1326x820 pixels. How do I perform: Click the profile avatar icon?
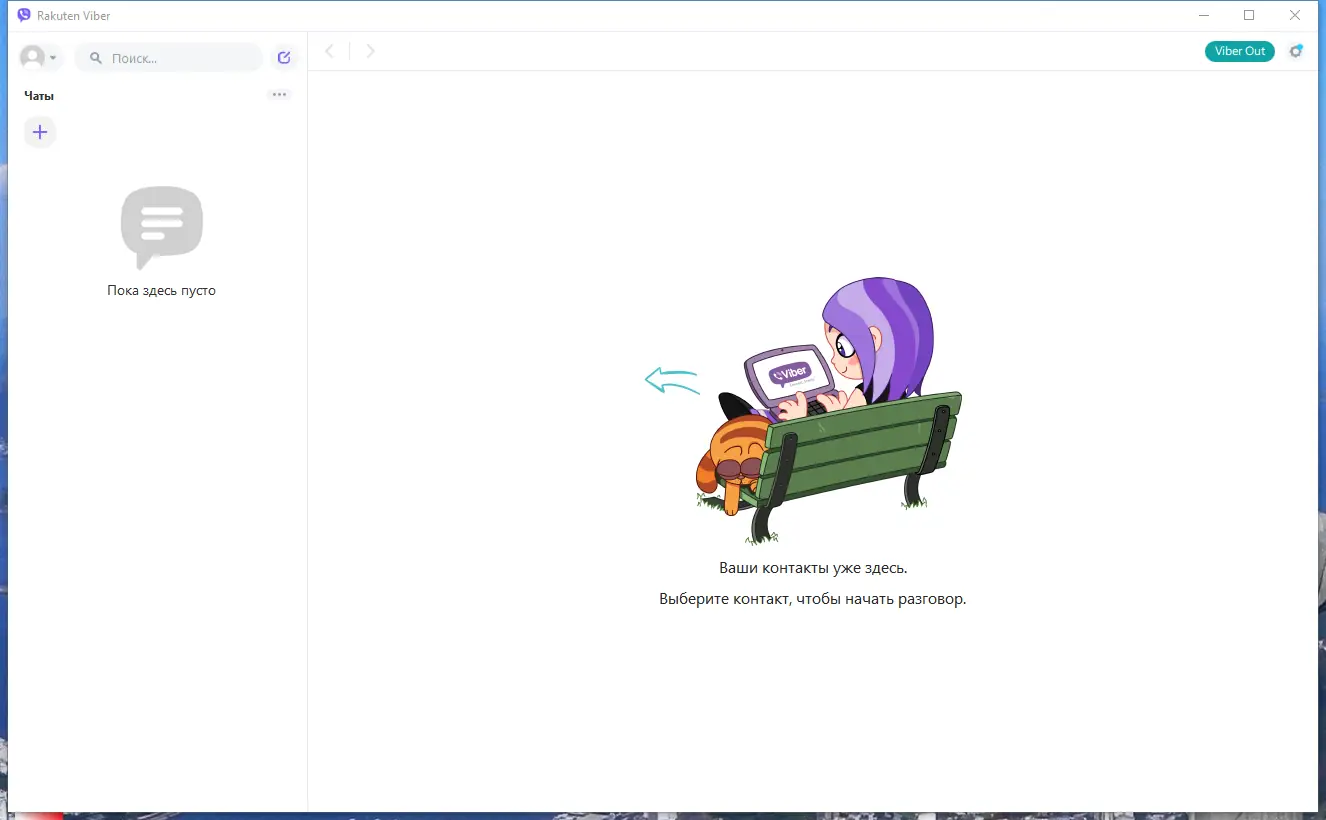33,57
